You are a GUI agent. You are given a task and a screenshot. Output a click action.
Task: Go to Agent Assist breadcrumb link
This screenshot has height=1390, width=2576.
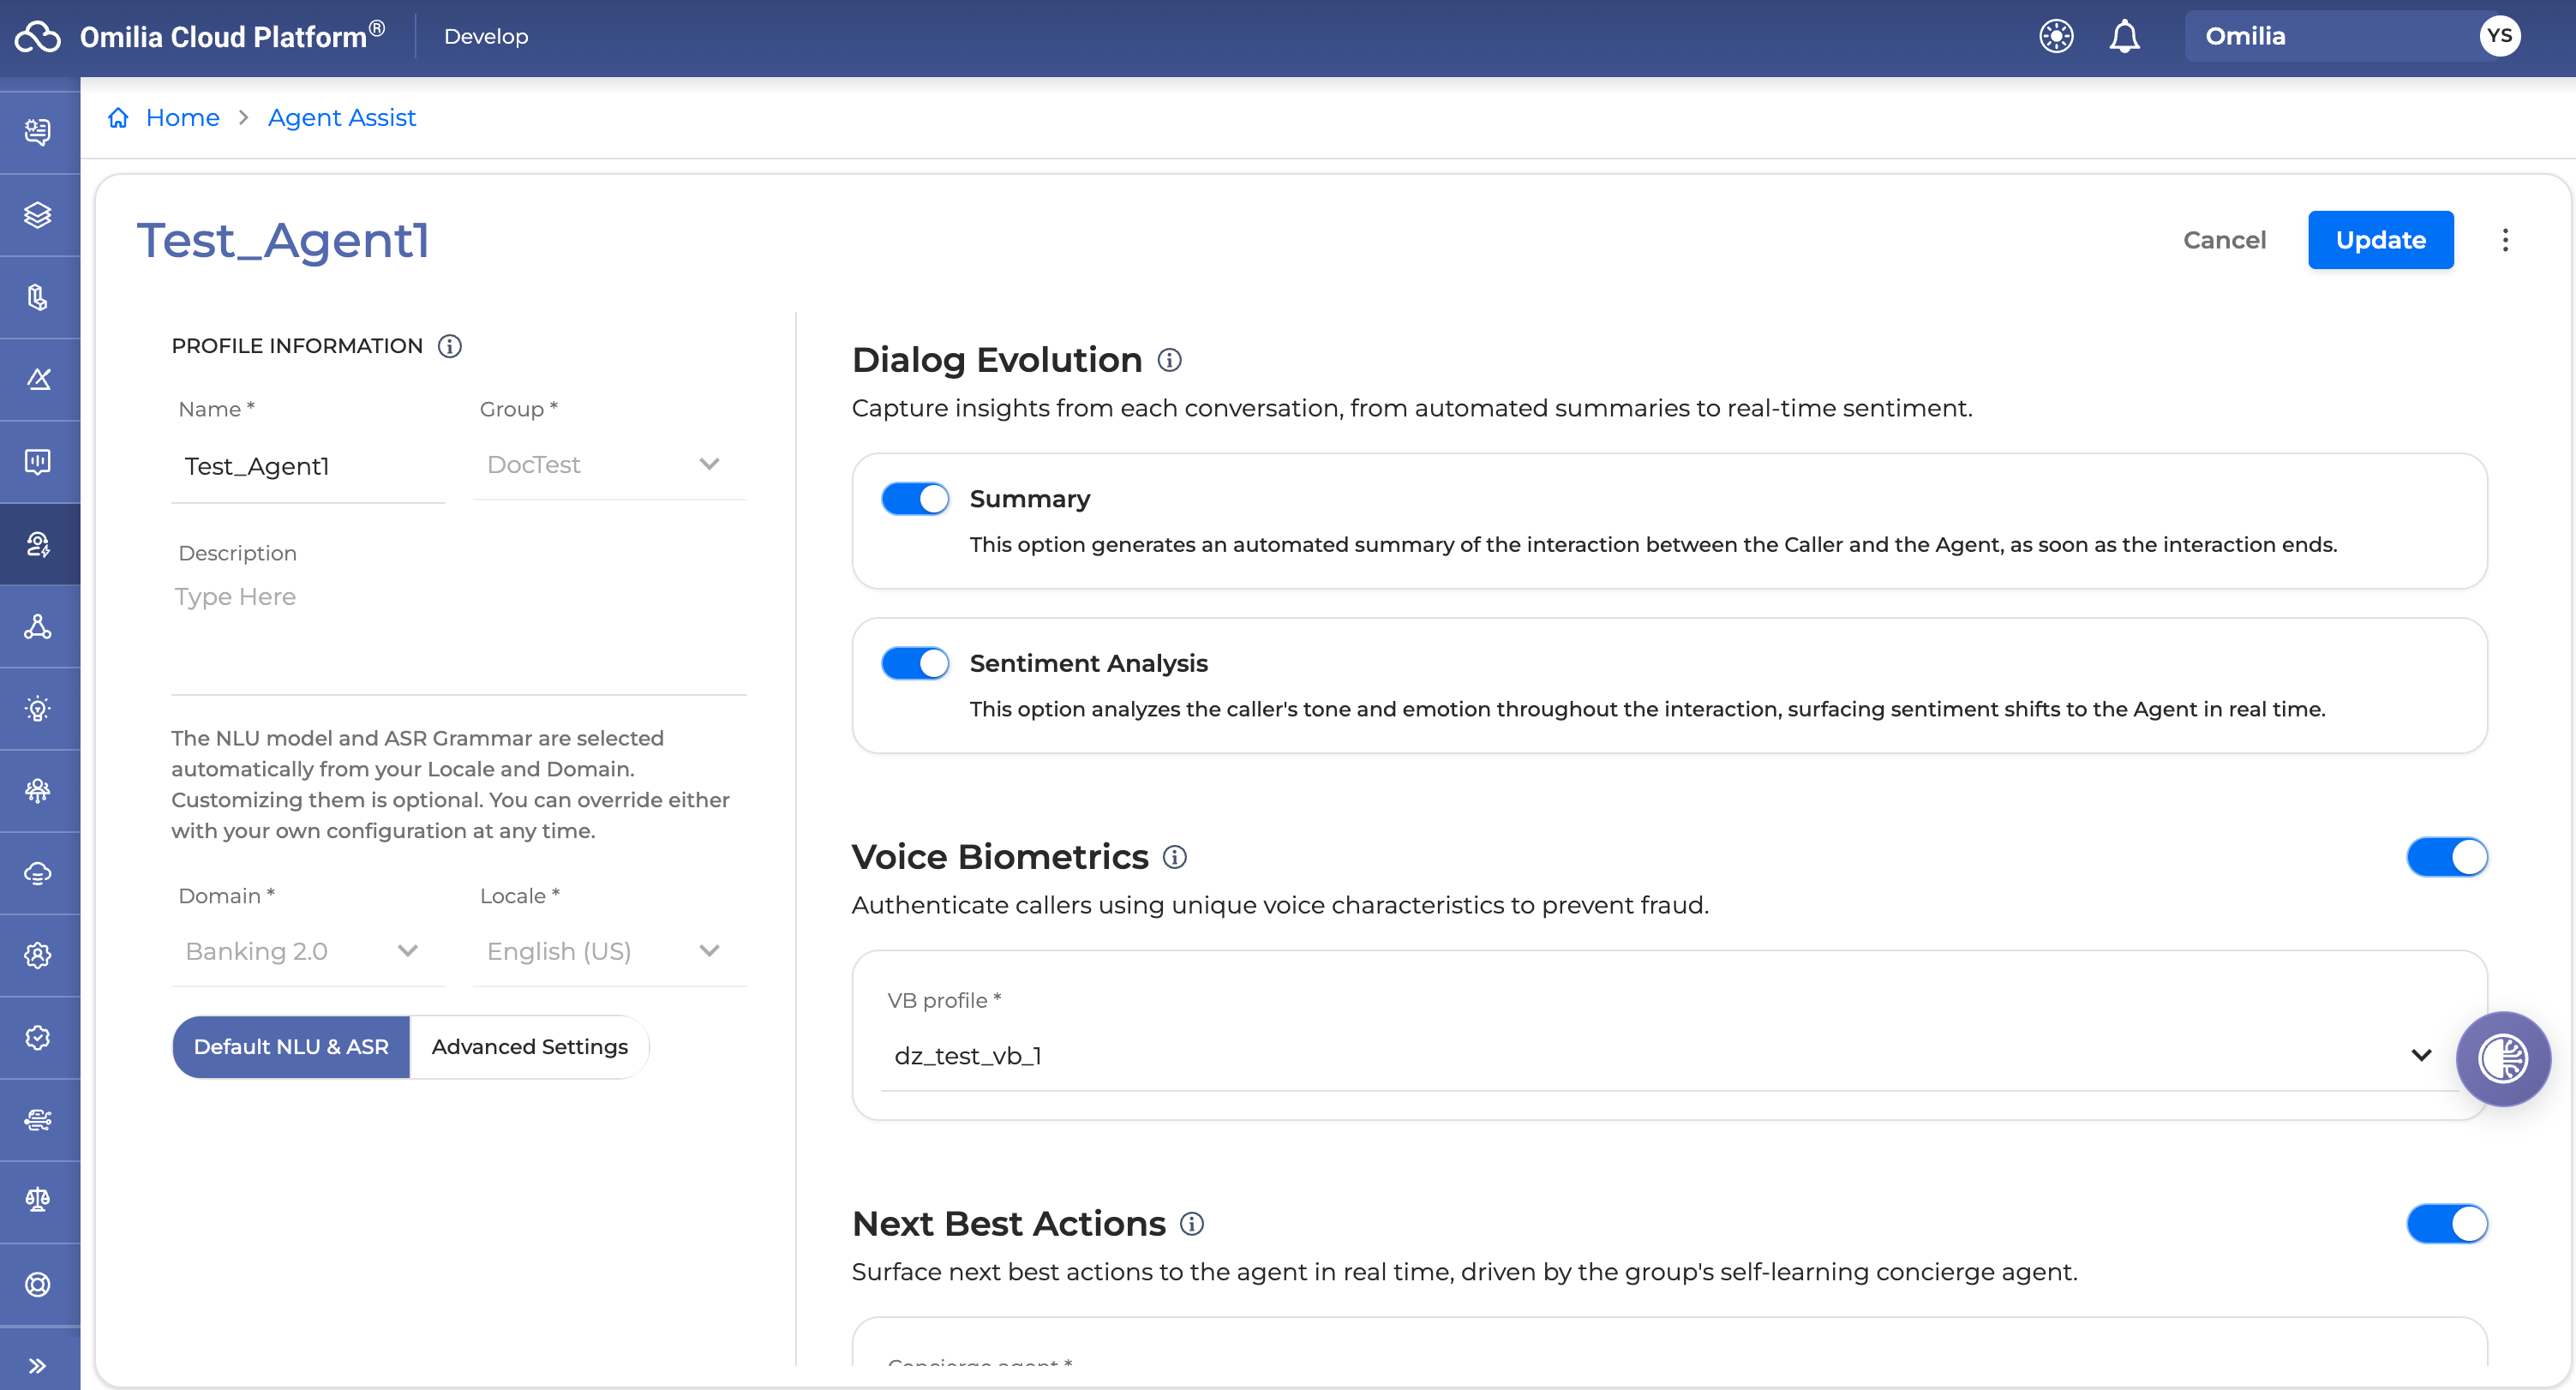coord(342,118)
